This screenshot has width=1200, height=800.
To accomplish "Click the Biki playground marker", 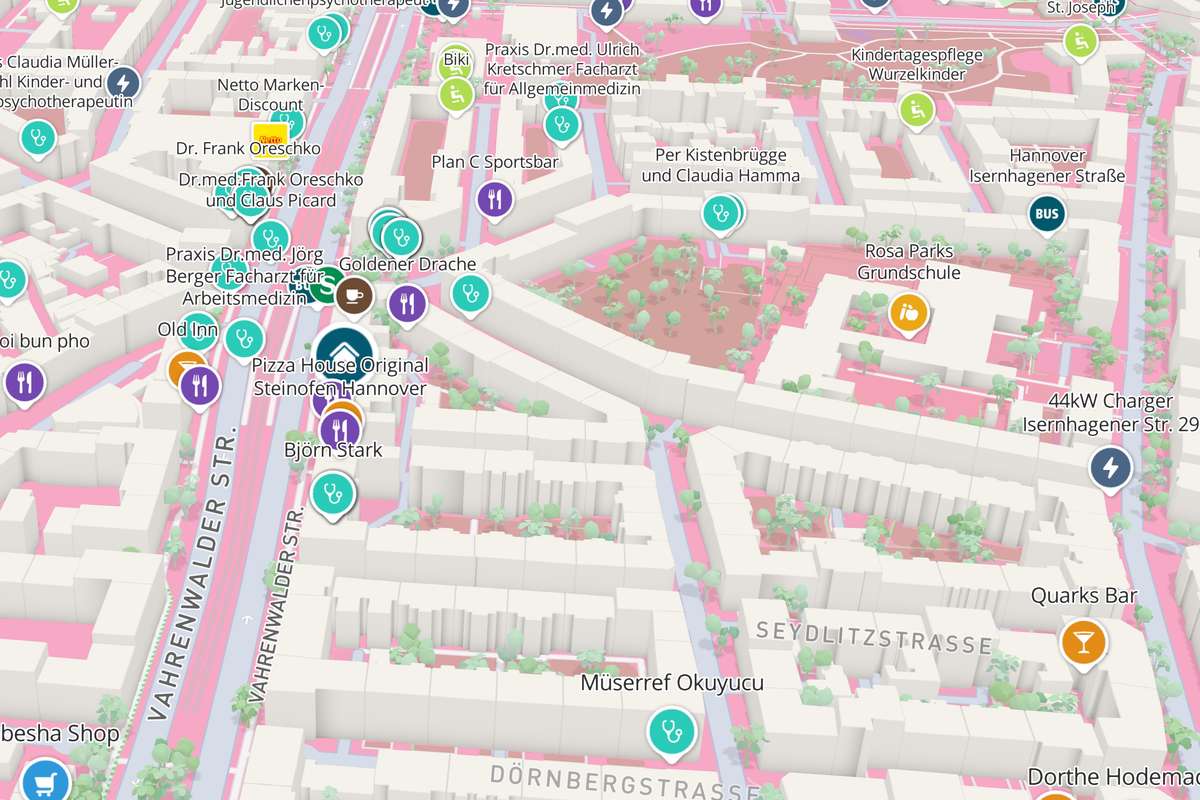I will click(456, 62).
